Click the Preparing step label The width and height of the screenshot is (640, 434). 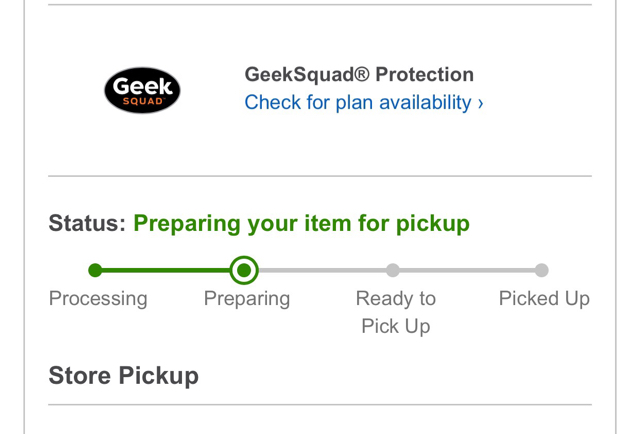[247, 298]
